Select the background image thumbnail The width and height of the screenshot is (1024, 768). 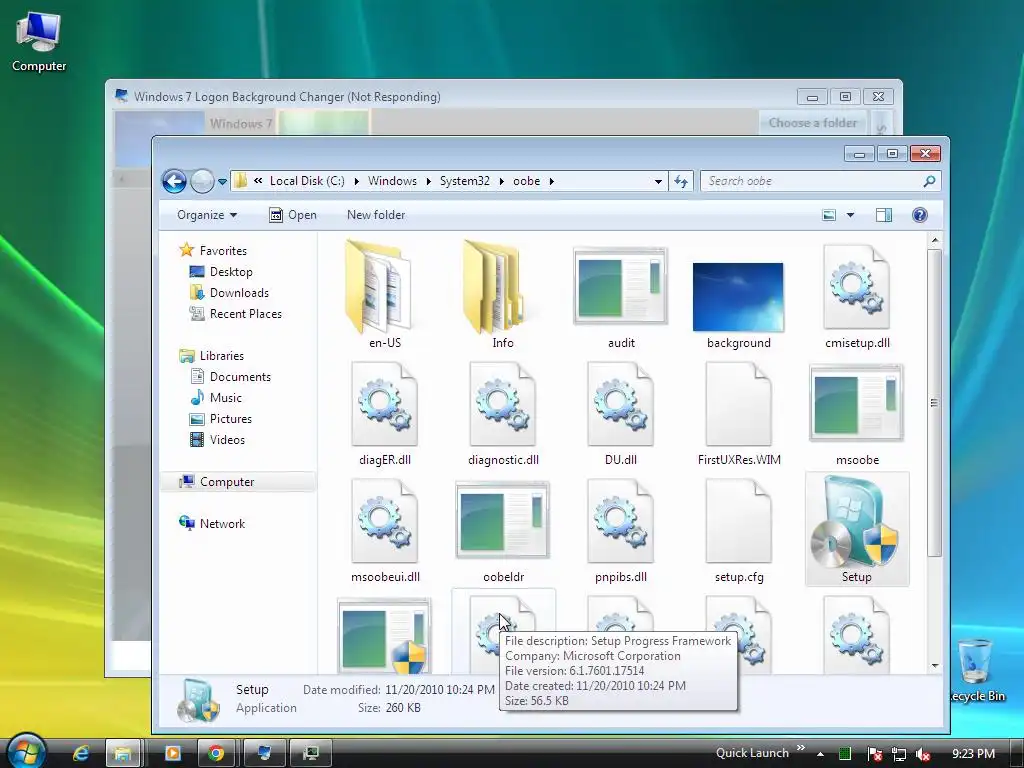coord(738,296)
